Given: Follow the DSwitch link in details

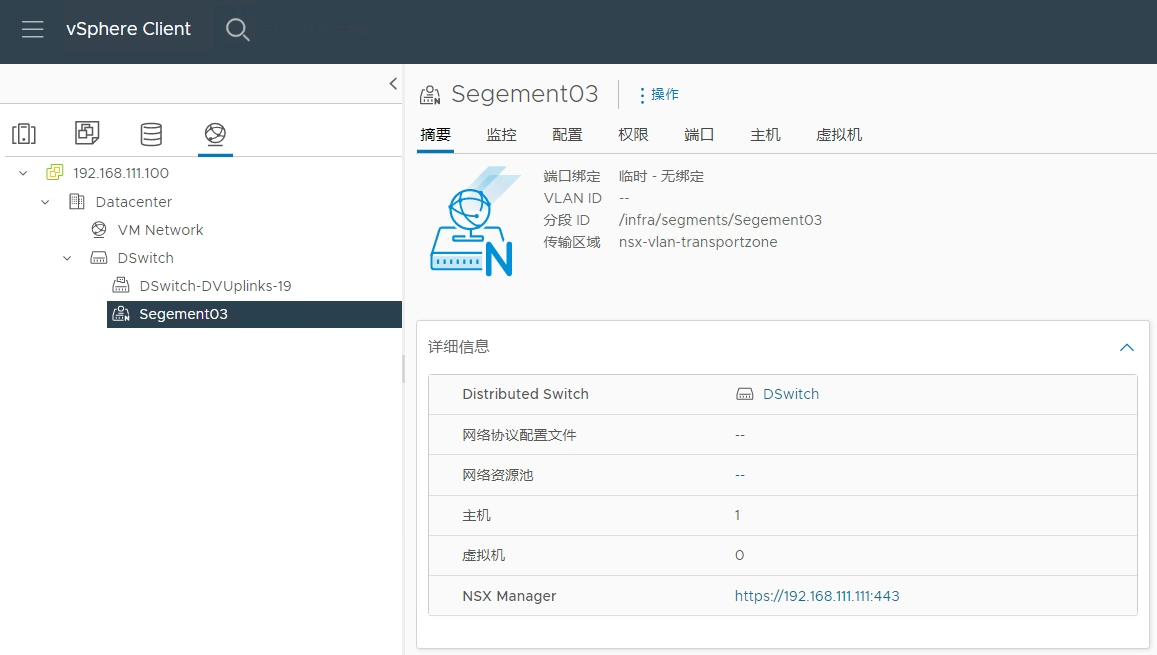Looking at the screenshot, I should [x=790, y=394].
